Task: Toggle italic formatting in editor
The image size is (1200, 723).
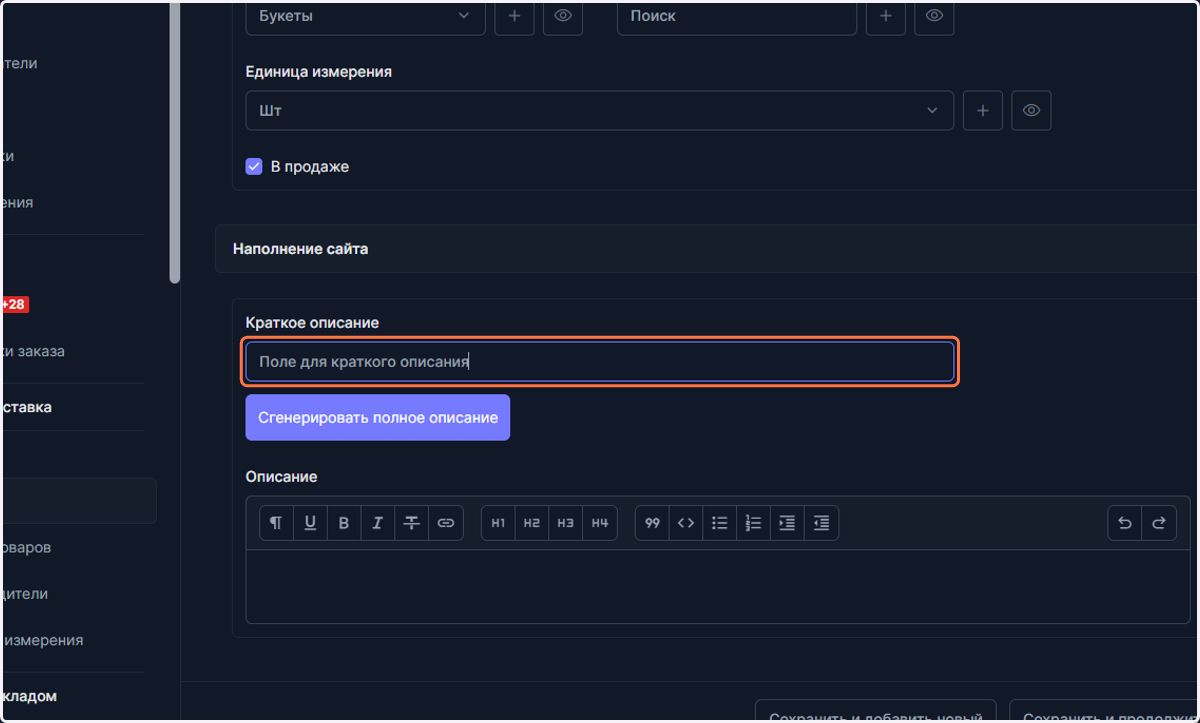Action: pyautogui.click(x=378, y=523)
